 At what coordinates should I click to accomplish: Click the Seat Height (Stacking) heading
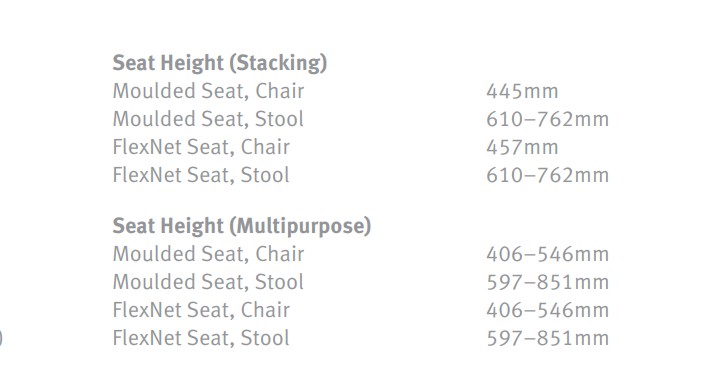coord(220,63)
